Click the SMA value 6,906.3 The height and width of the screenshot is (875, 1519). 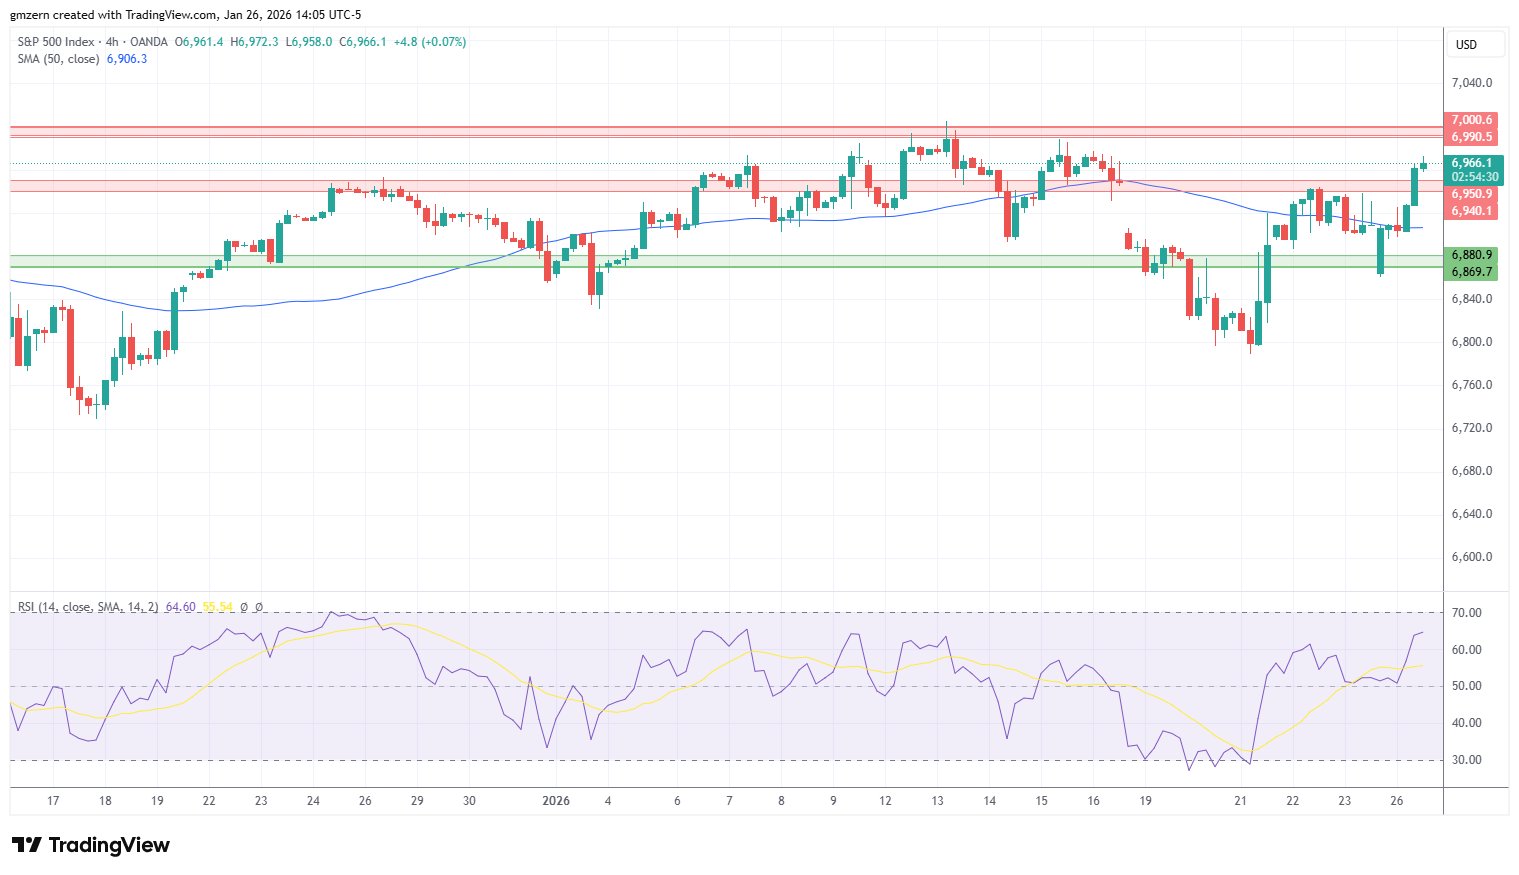pos(127,59)
